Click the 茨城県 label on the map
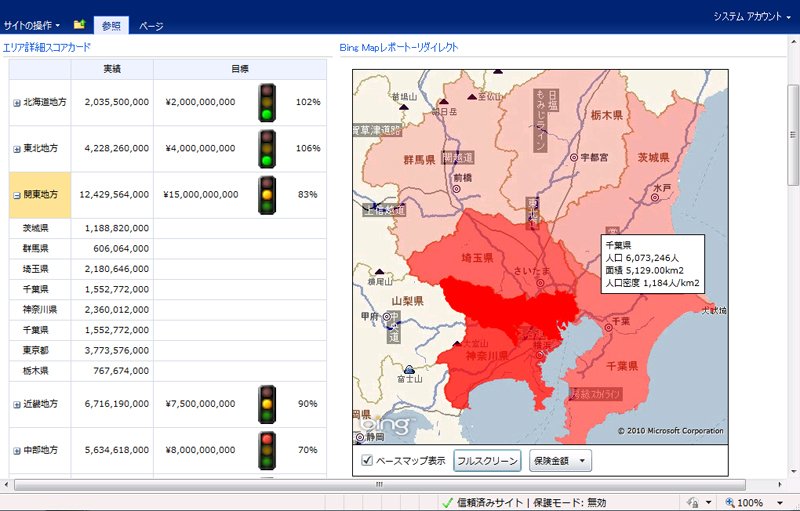Screen dimensions: 800x511 [654, 158]
